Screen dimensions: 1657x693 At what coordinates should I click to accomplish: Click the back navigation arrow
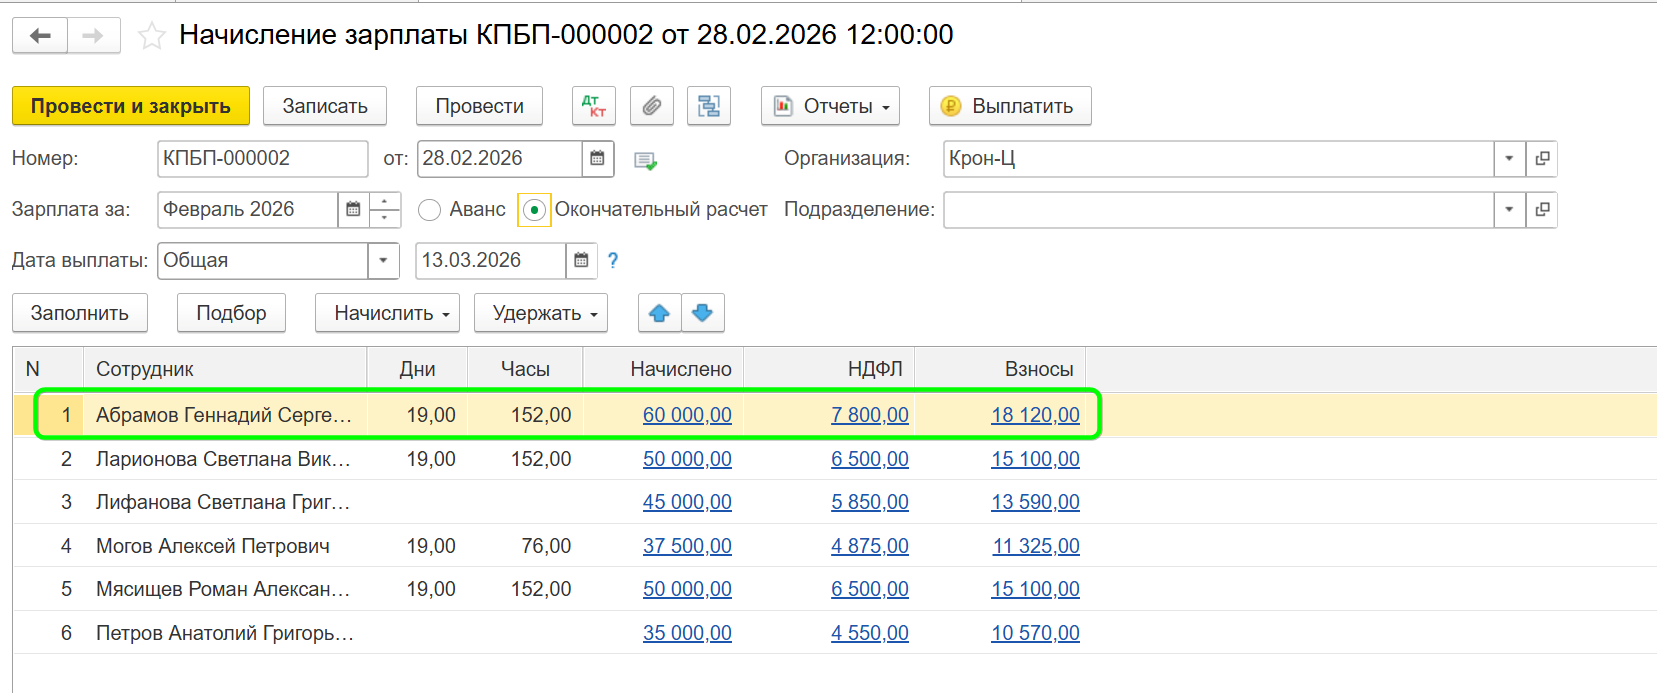(40, 36)
